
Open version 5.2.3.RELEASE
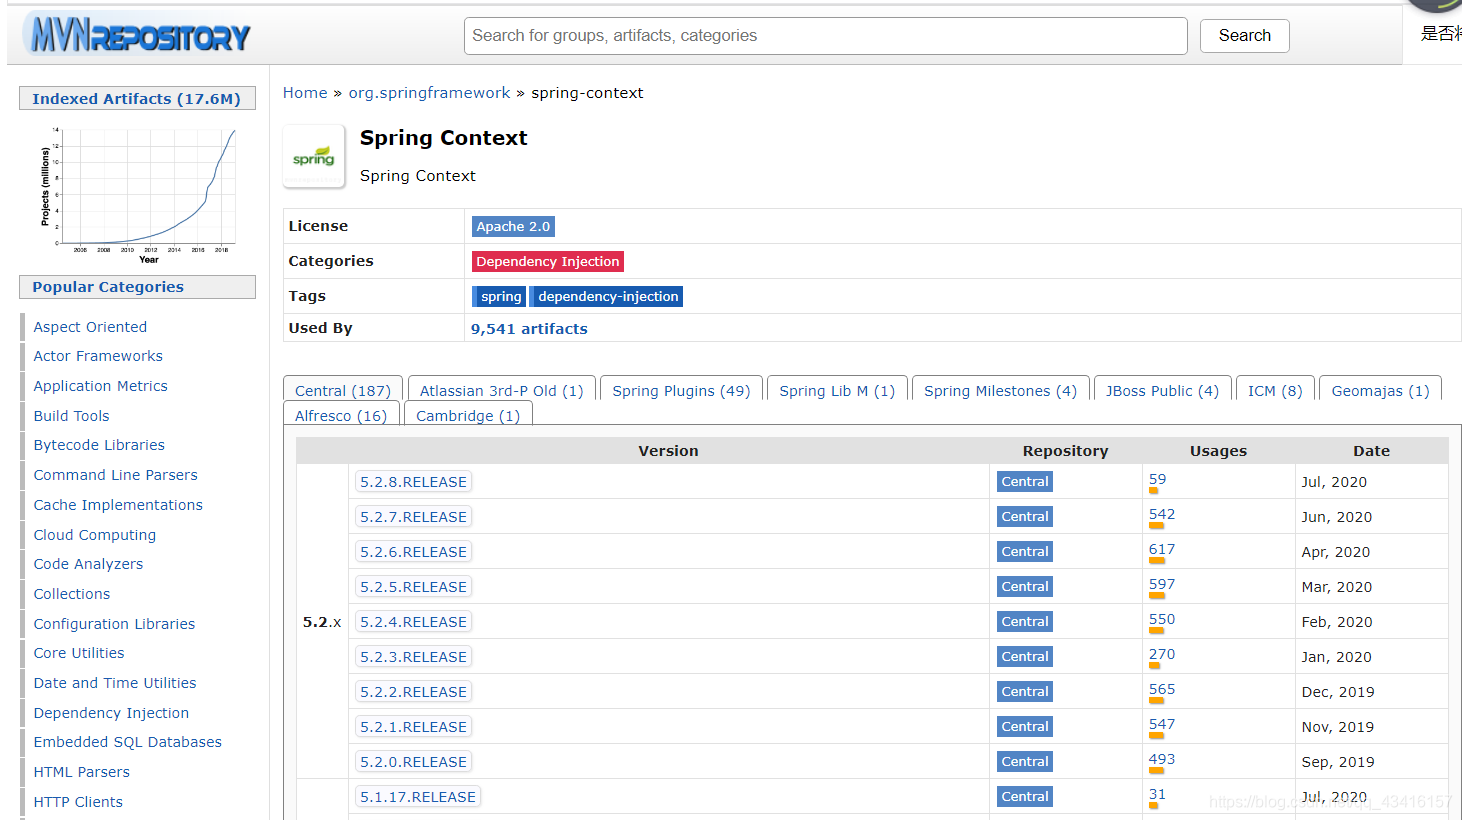413,657
